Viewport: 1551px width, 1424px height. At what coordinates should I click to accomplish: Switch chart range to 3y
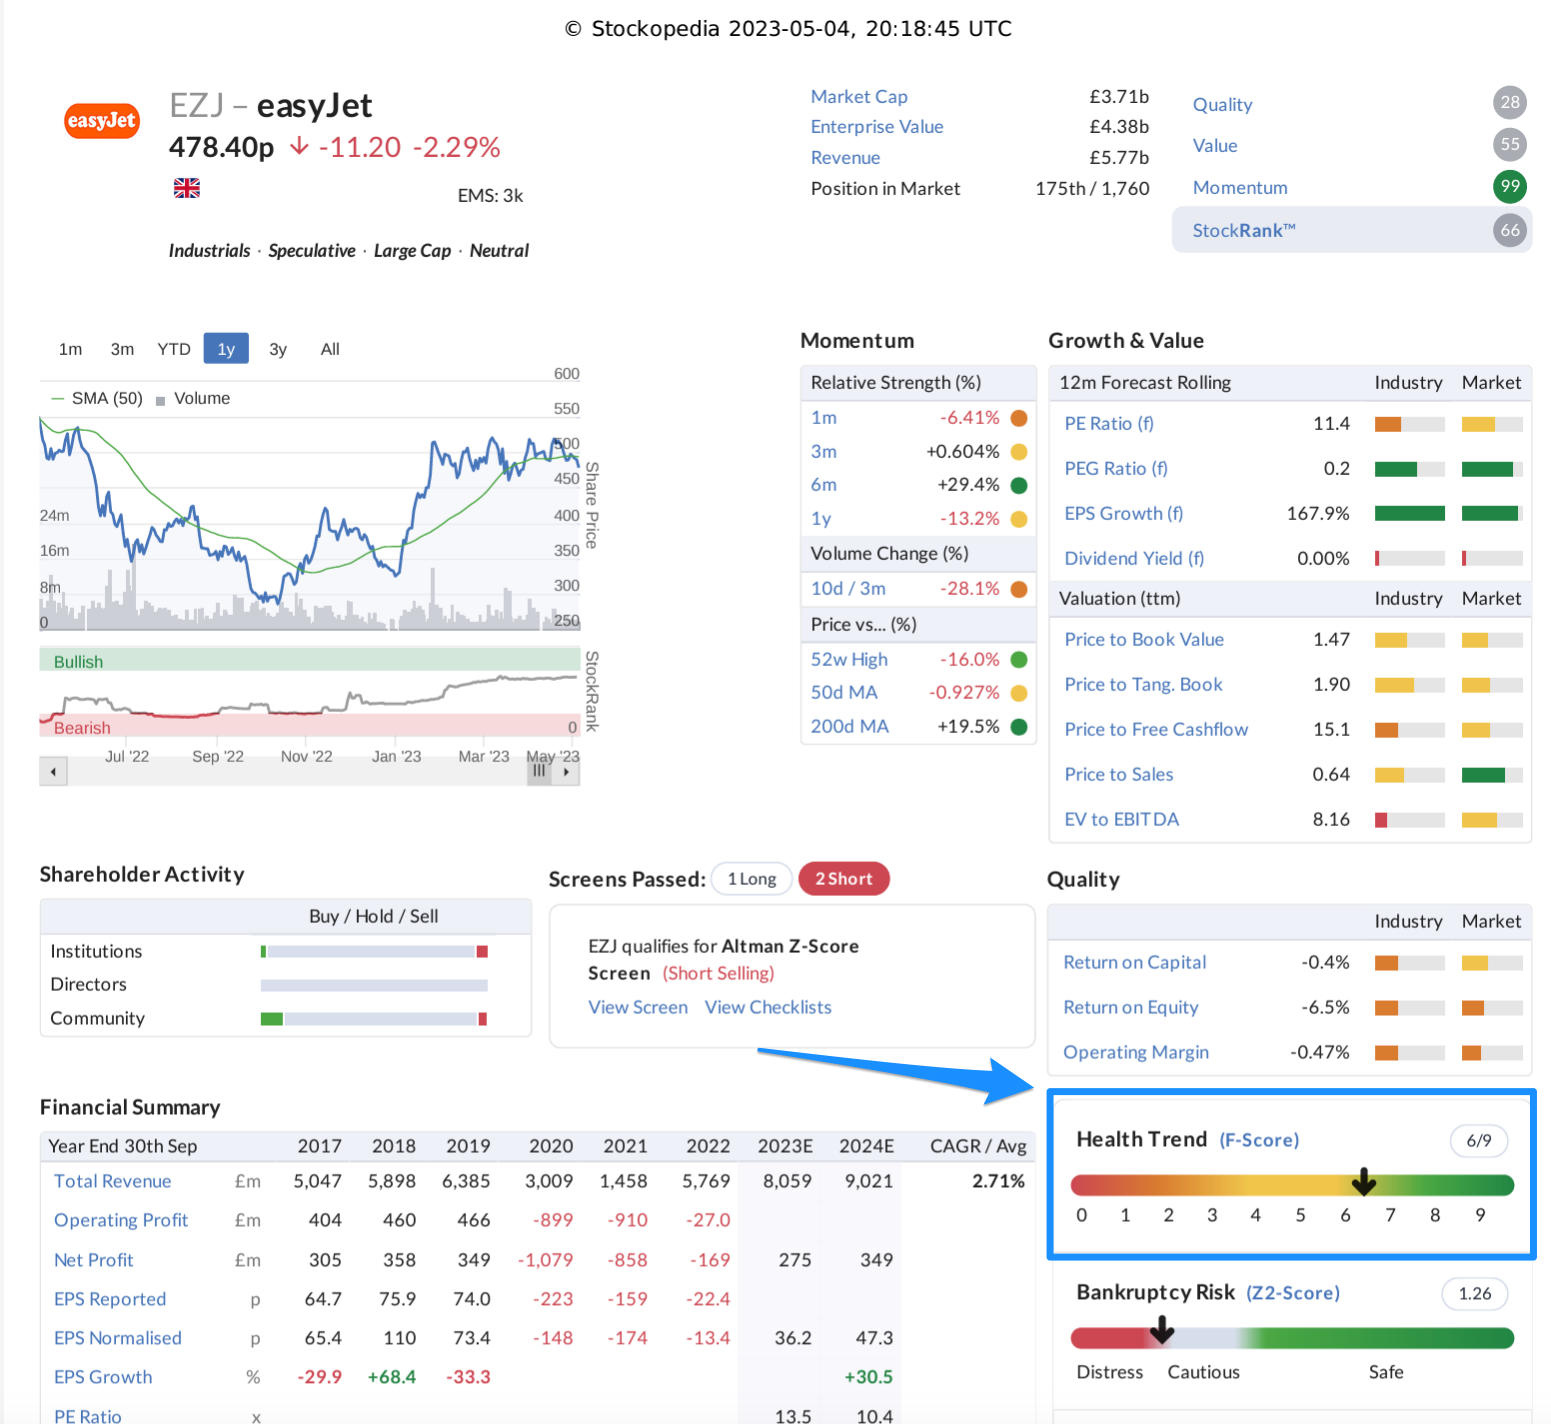[278, 349]
